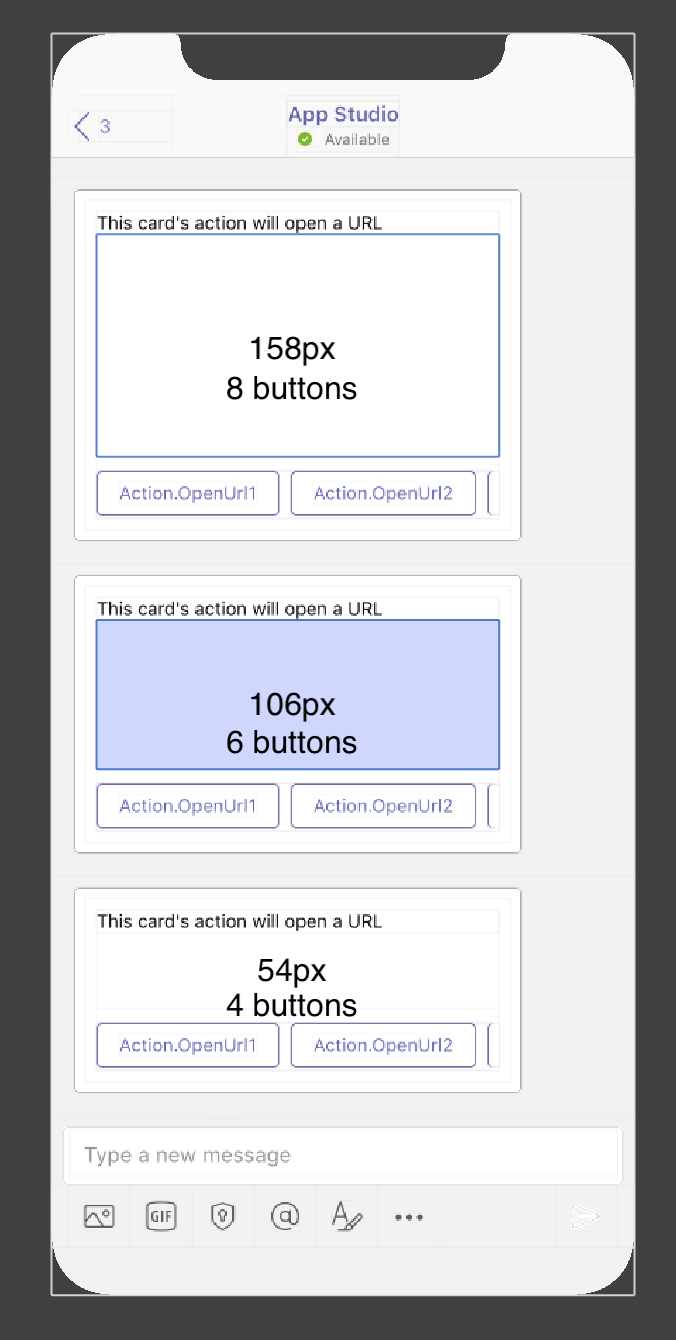This screenshot has width=676, height=1340.
Task: Click the @ mention icon
Action: [x=285, y=1216]
